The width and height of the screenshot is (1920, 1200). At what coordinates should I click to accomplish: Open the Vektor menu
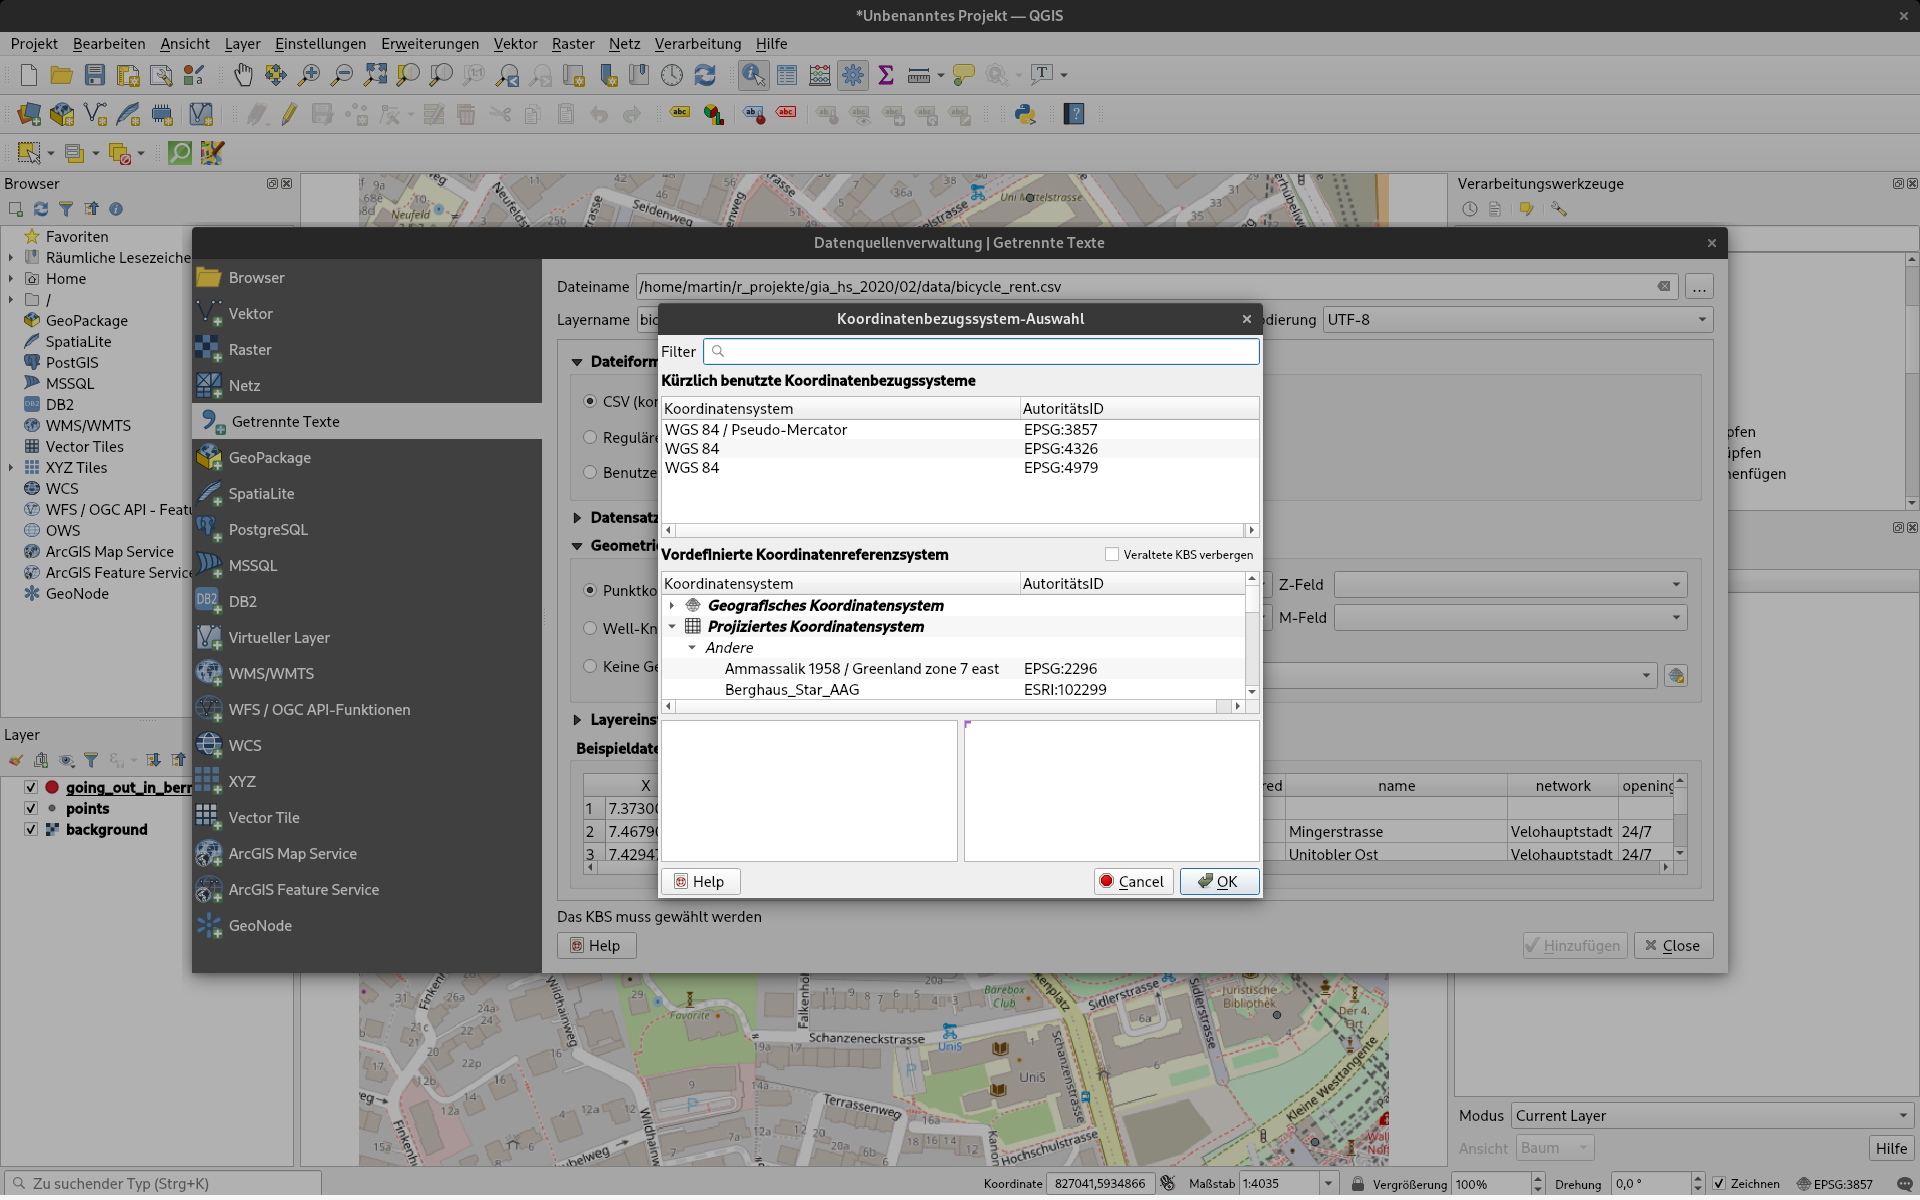tap(515, 44)
